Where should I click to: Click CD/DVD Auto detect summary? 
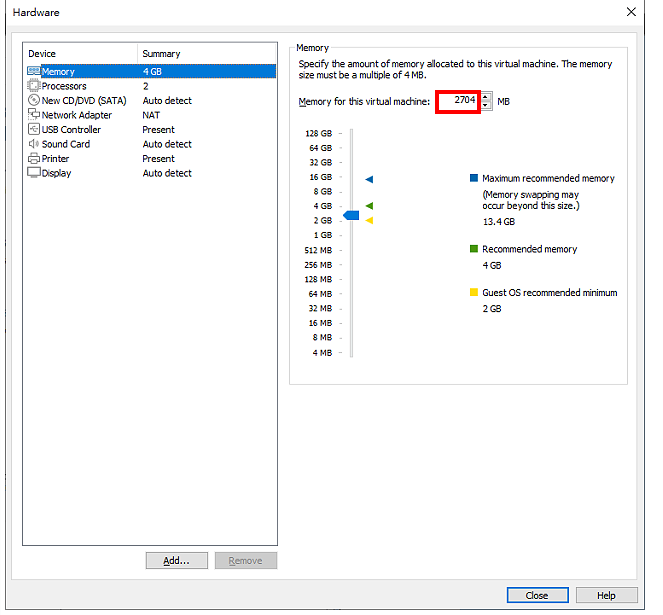(167, 101)
